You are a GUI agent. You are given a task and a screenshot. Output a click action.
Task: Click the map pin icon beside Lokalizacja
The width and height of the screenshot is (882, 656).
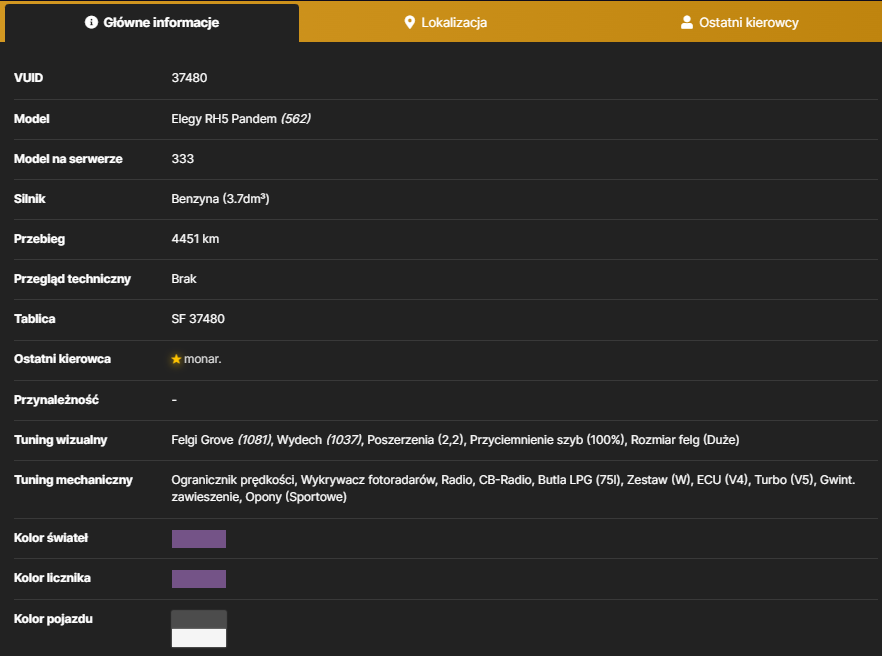[410, 23]
